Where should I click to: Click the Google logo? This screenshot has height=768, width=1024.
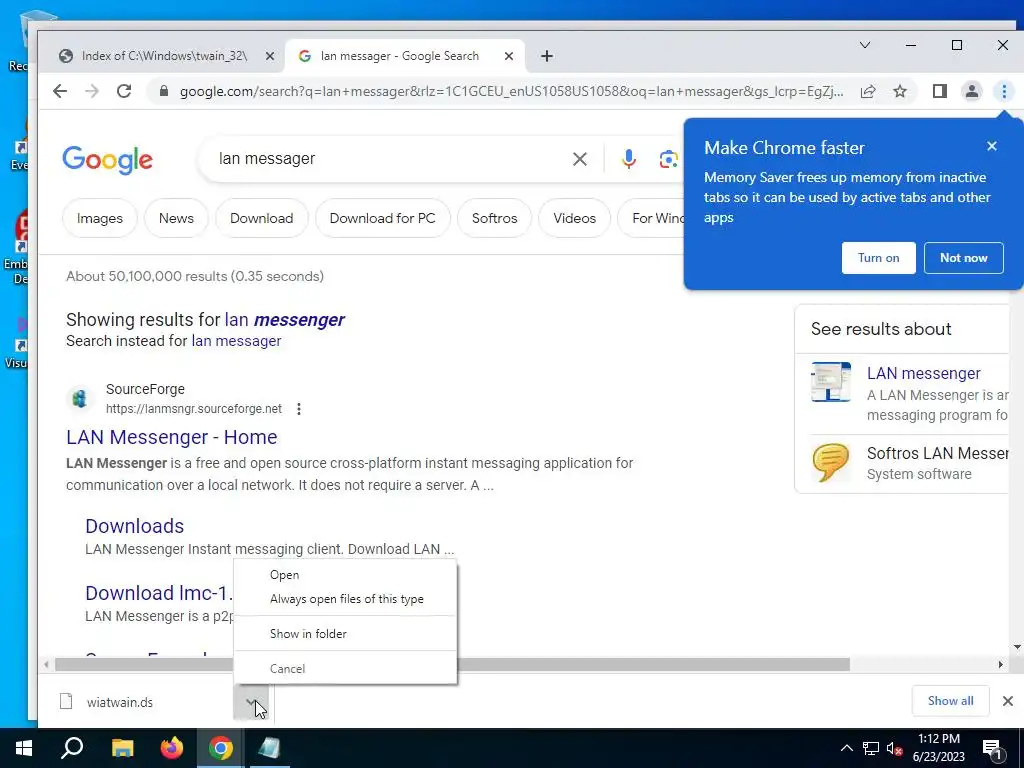pos(108,160)
